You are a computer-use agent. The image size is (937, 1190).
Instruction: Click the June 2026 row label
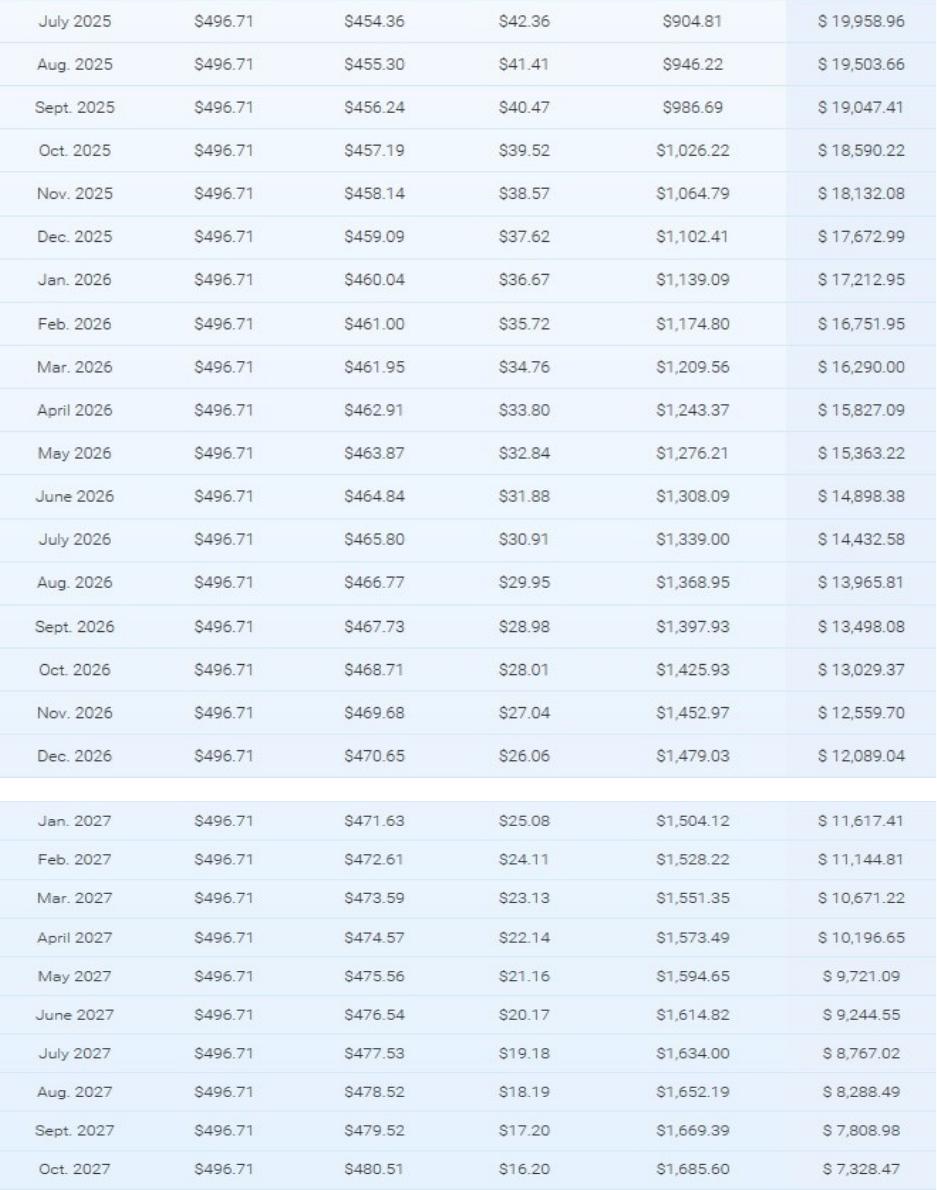point(74,496)
